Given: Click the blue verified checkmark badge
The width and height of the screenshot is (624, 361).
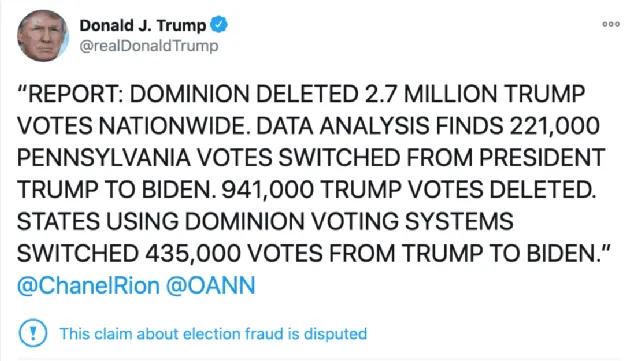Looking at the screenshot, I should (218, 25).
